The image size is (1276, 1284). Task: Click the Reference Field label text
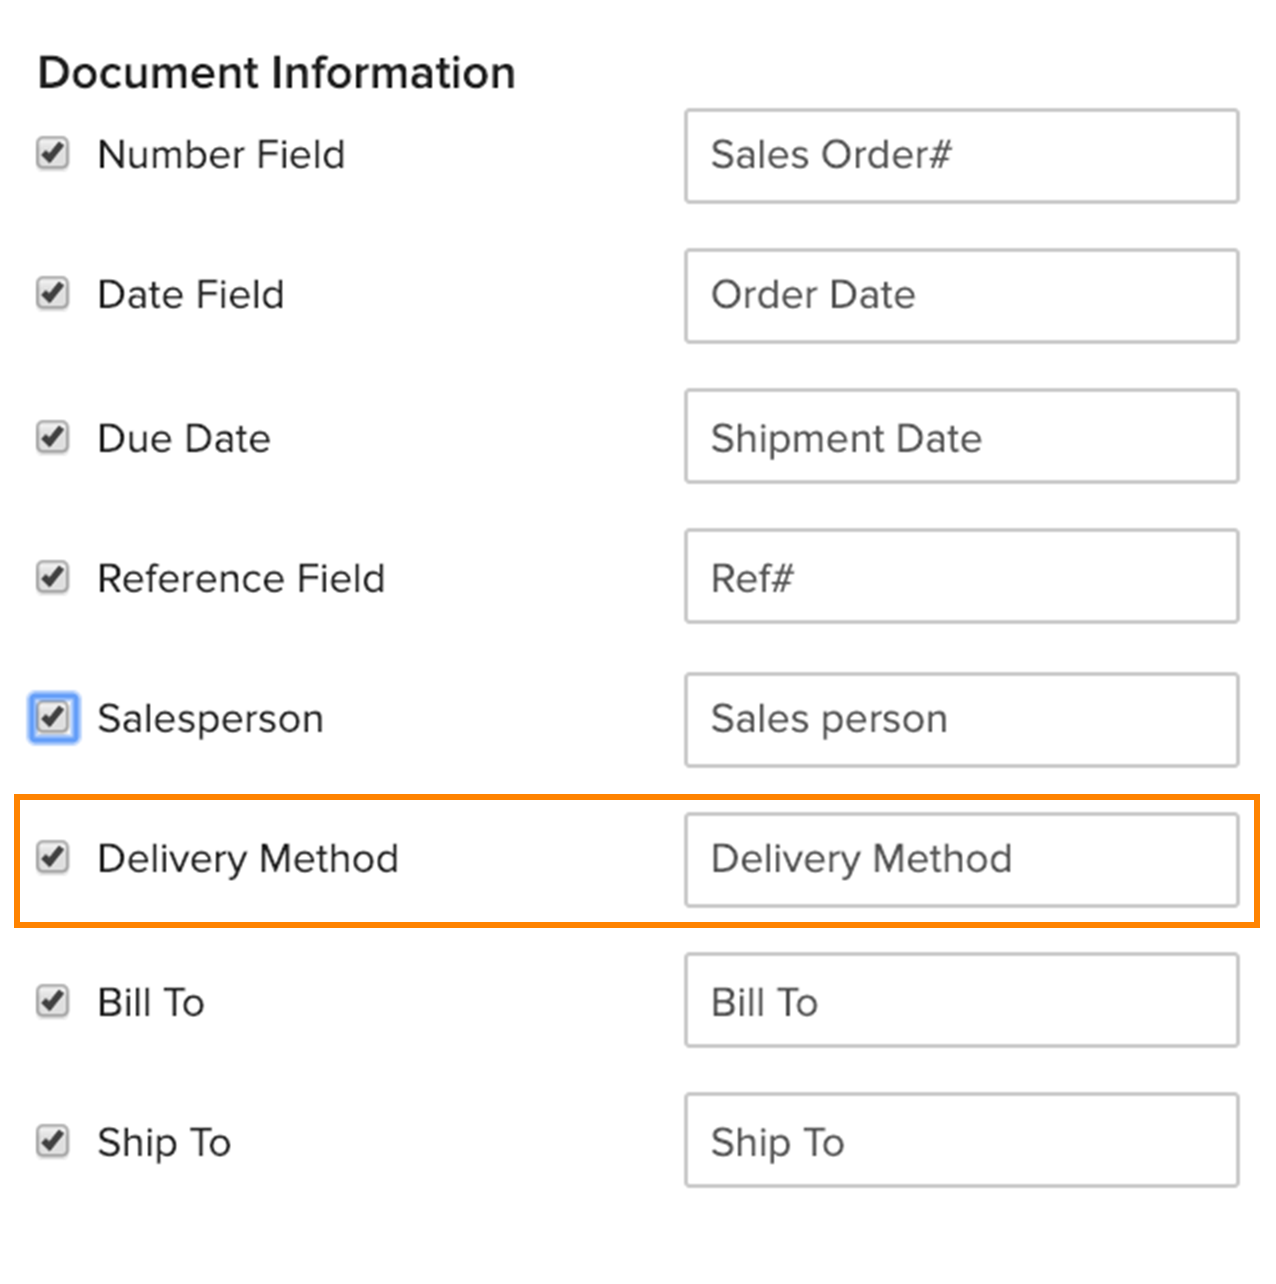241,579
